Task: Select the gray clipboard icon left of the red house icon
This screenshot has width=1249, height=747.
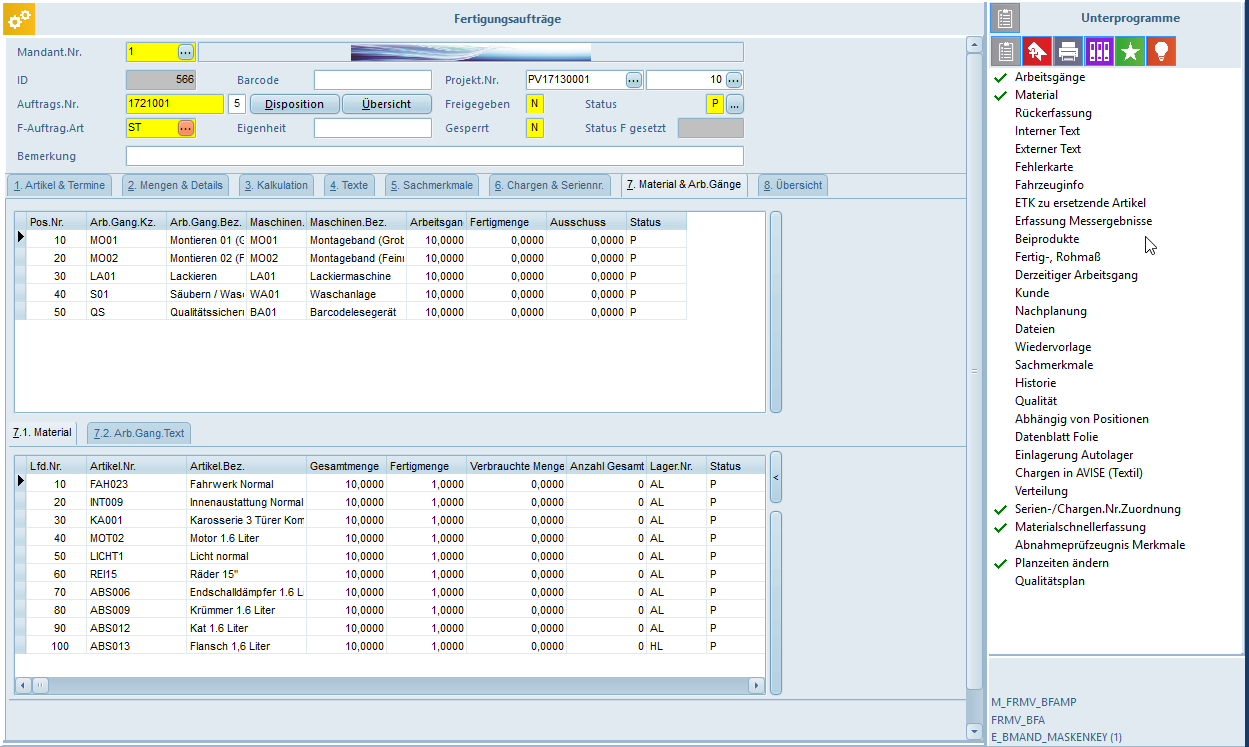Action: tap(1006, 51)
